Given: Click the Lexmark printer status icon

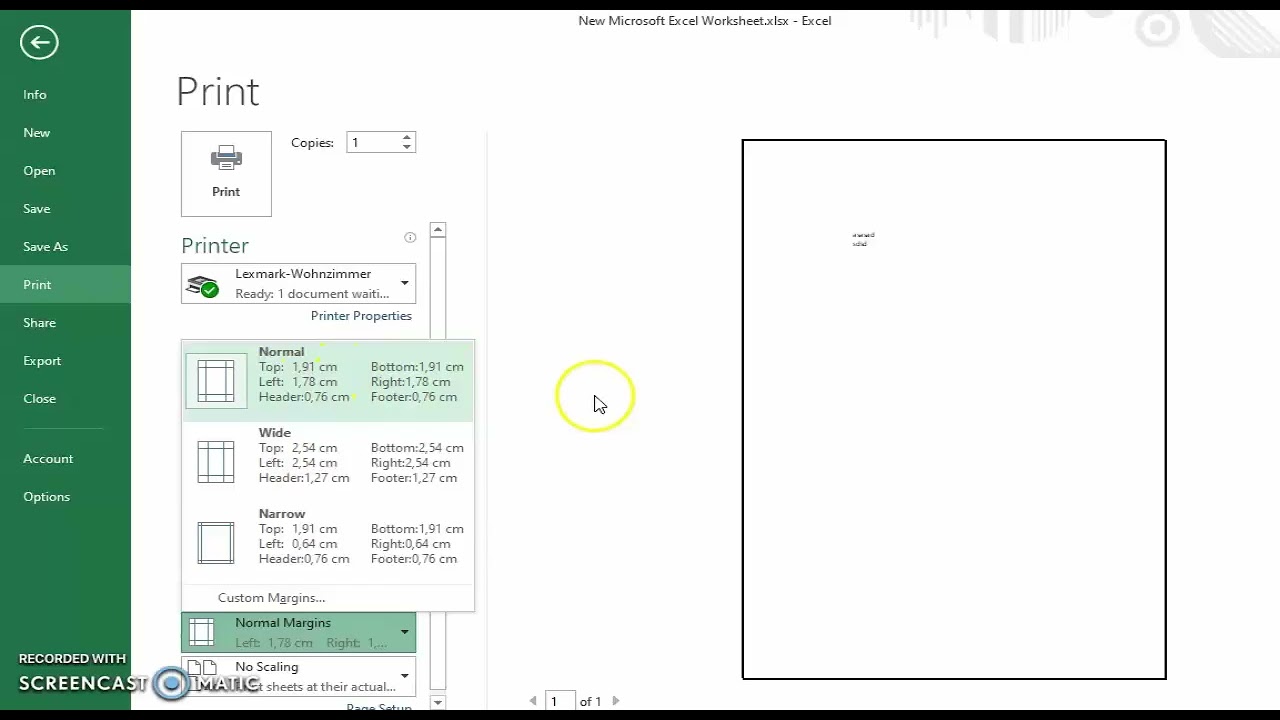Looking at the screenshot, I should [202, 287].
